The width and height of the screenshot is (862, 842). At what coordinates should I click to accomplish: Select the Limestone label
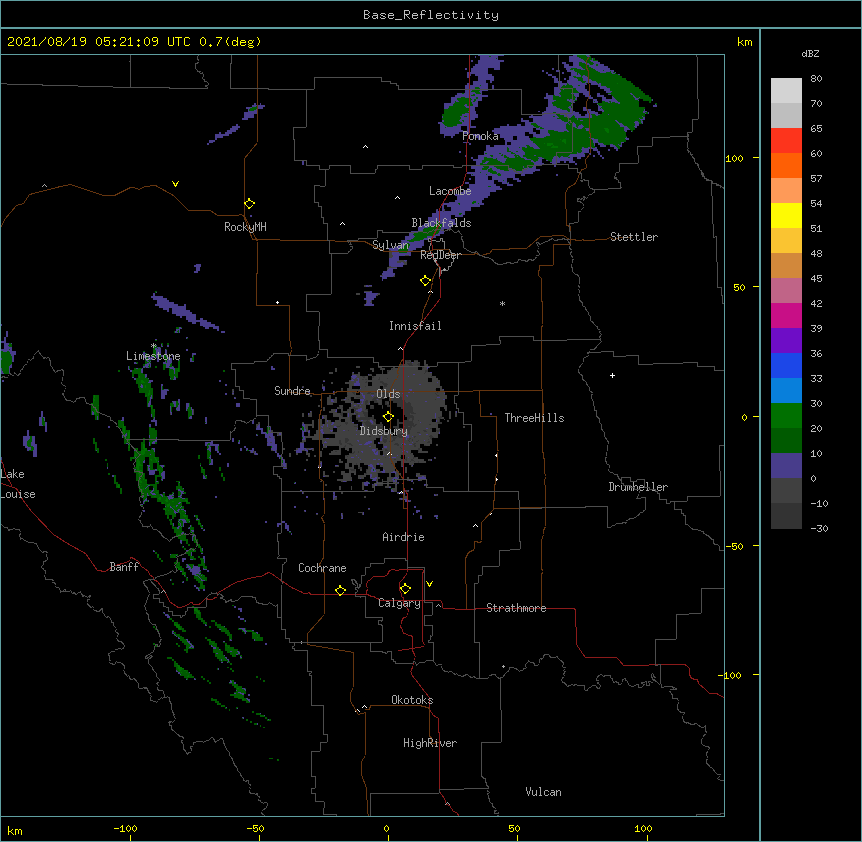coord(153,356)
